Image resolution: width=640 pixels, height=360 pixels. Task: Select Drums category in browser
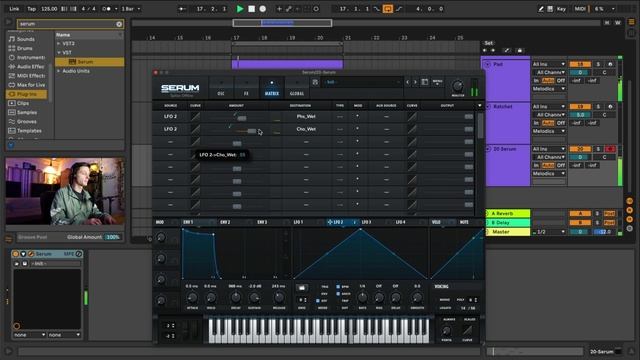(x=24, y=48)
